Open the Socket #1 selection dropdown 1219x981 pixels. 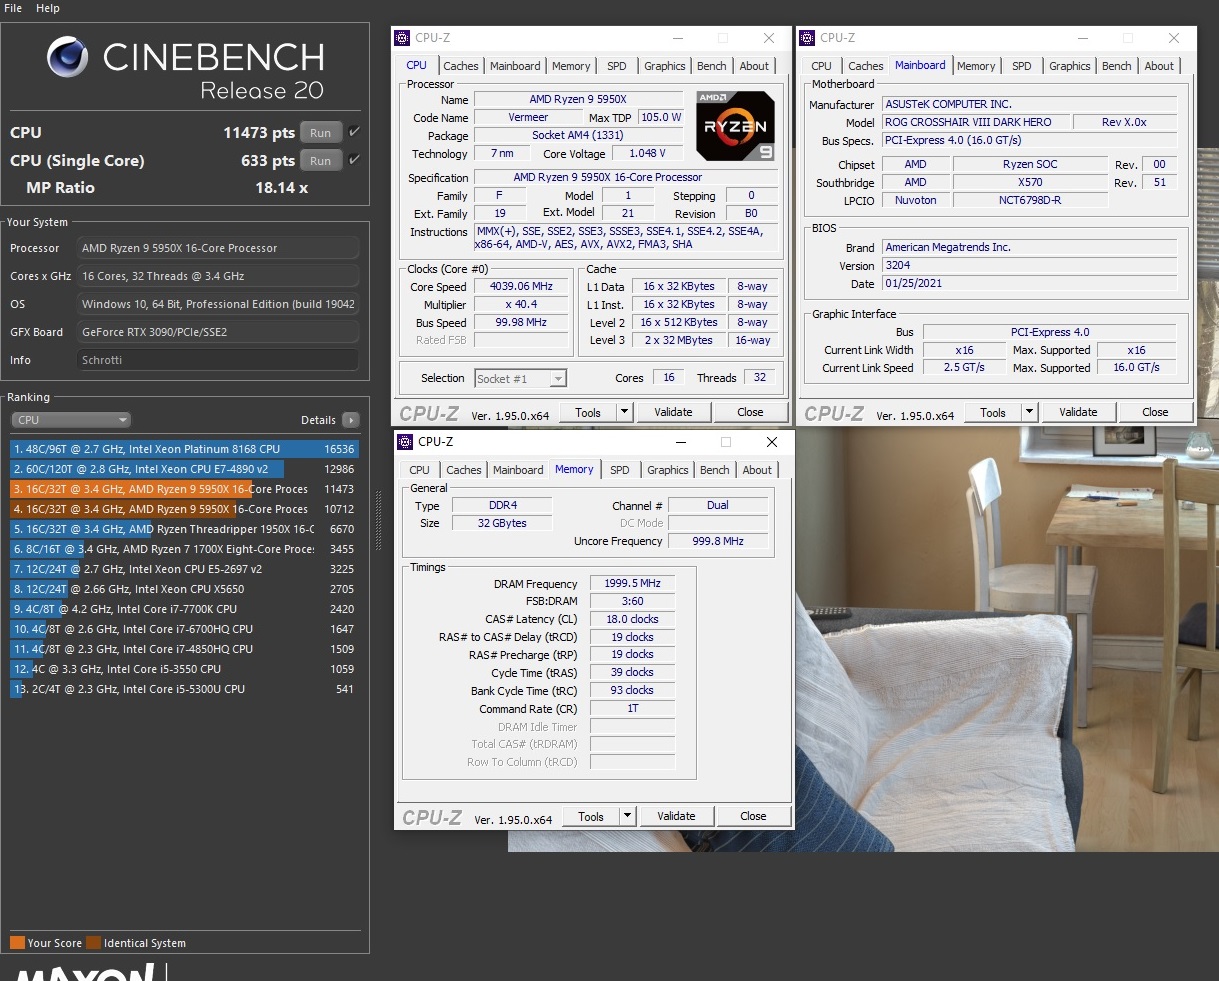click(520, 378)
